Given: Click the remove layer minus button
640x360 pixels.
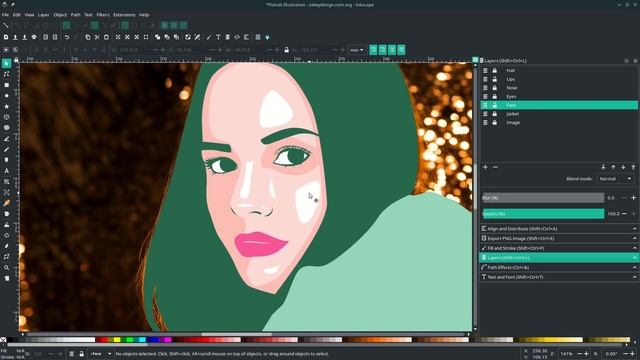Looking at the screenshot, I should pos(495,167).
